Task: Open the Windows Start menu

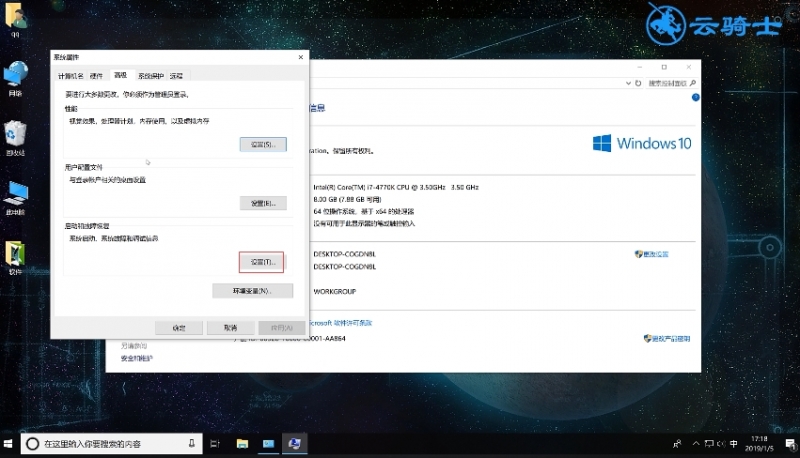Action: click(8, 444)
